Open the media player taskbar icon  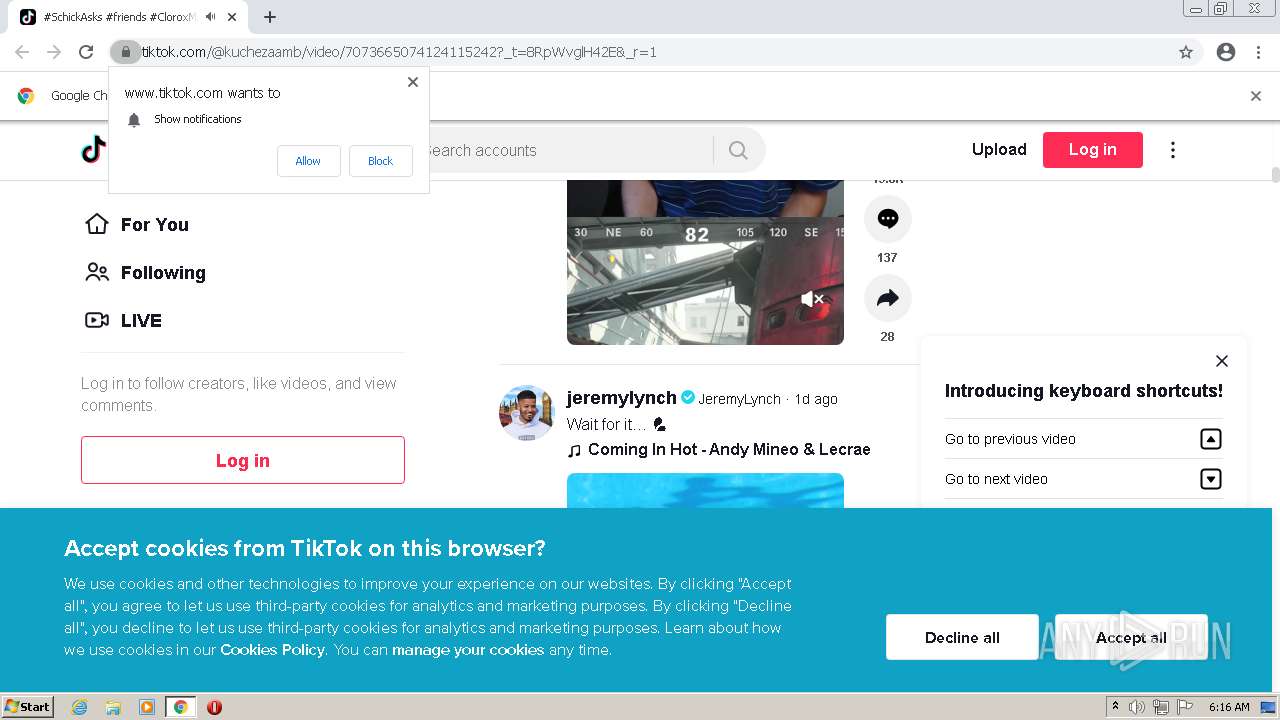[x=147, y=707]
